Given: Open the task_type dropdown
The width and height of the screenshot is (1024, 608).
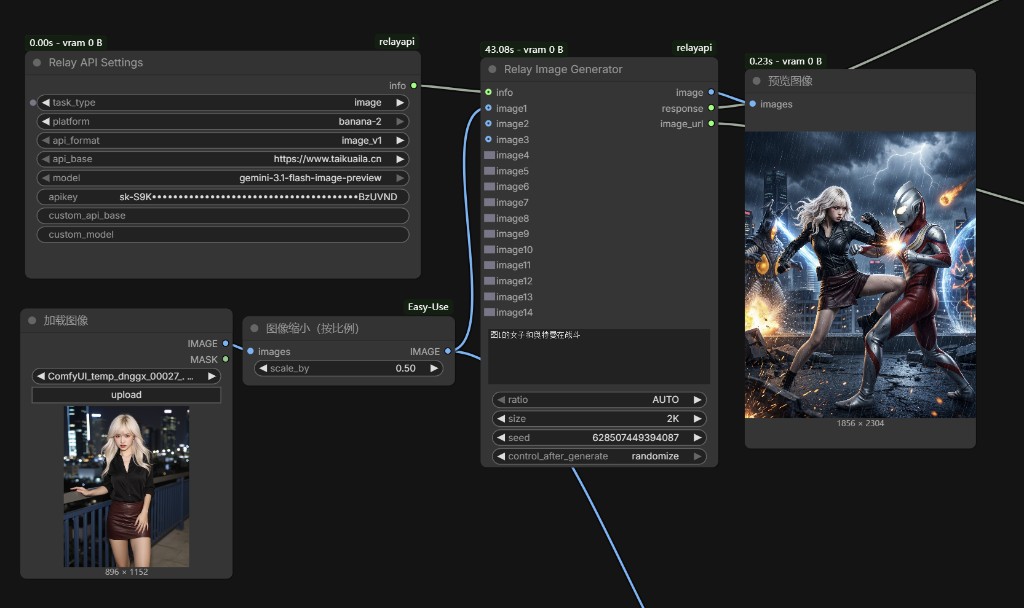Looking at the screenshot, I should click(222, 102).
